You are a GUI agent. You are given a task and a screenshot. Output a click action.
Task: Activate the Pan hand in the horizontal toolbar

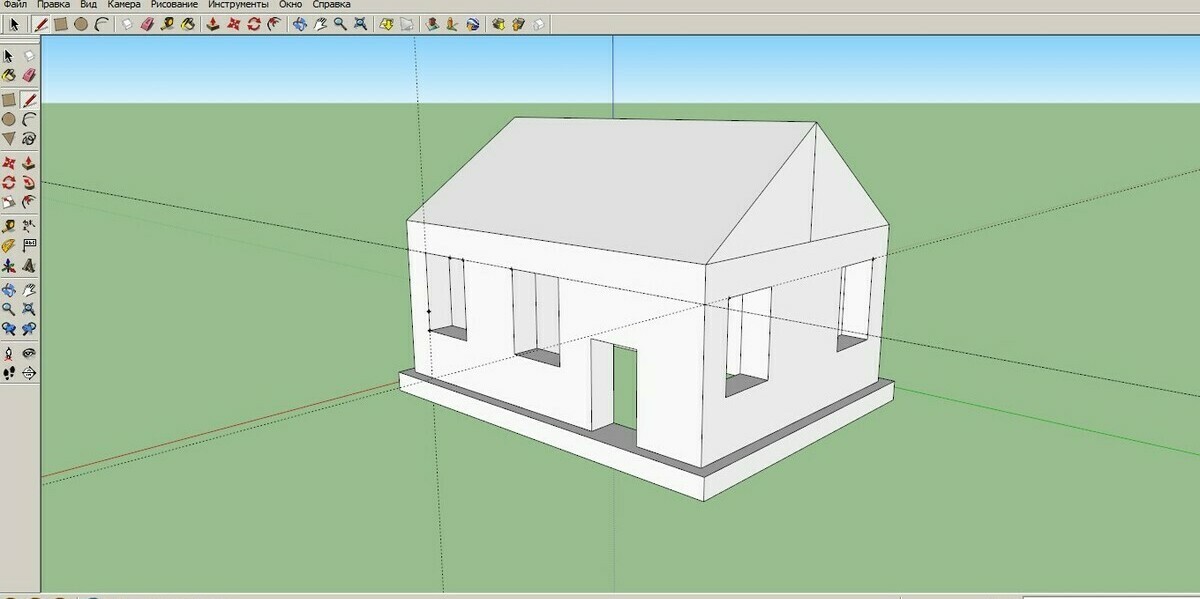click(319, 24)
